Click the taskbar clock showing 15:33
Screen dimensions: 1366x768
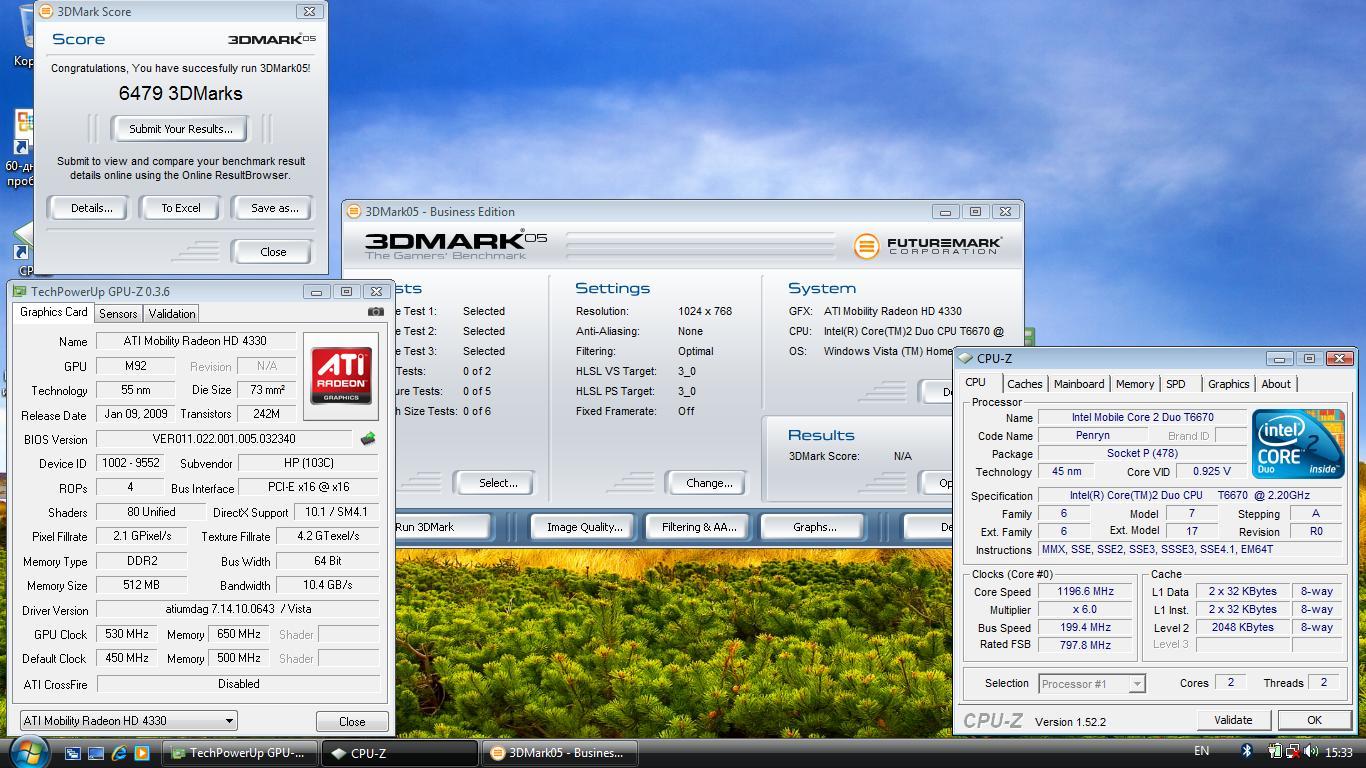[1339, 752]
